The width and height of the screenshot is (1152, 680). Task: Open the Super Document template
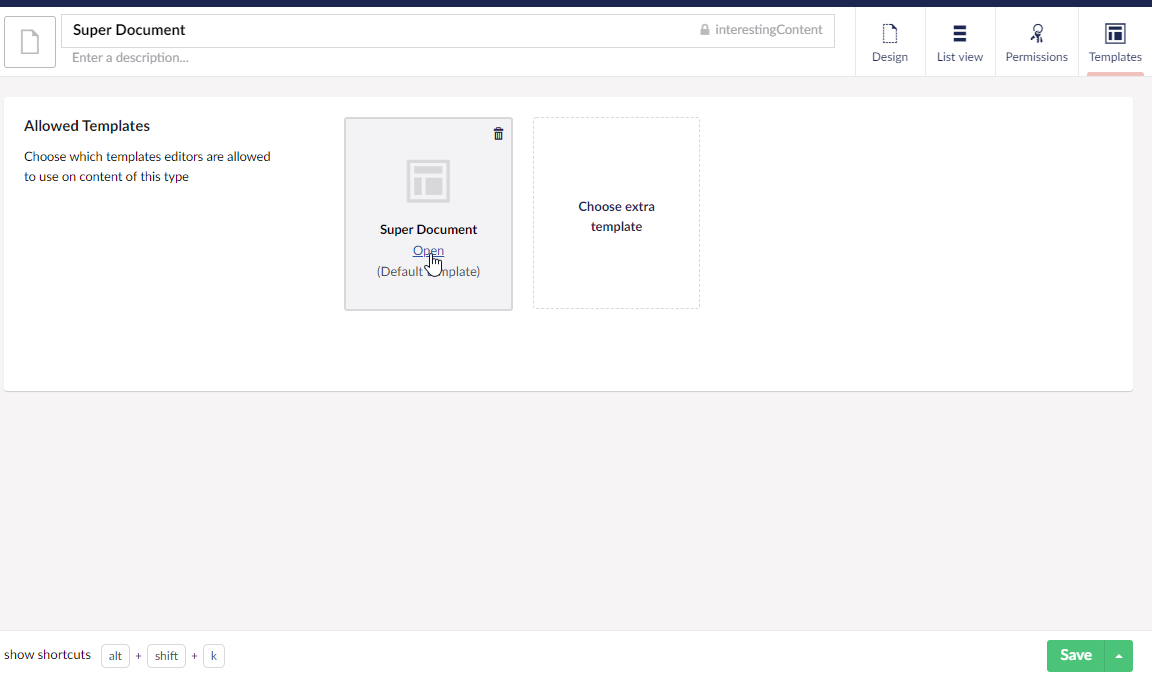pyautogui.click(x=428, y=250)
